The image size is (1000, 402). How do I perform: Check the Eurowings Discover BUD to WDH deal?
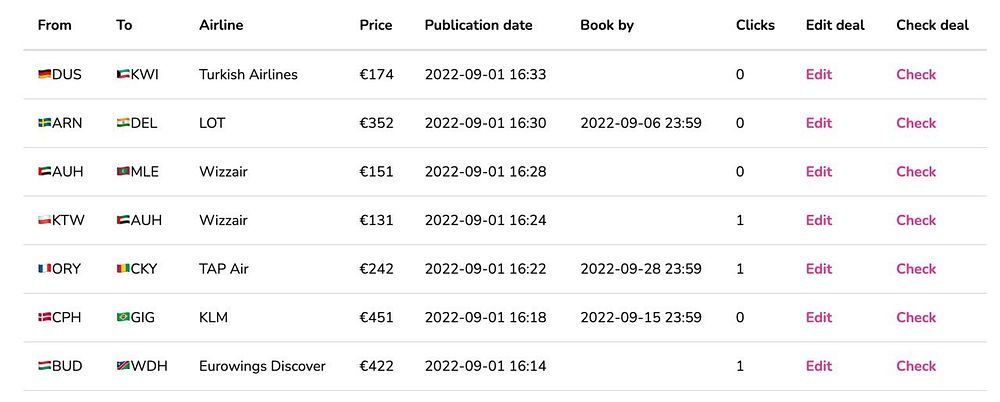(x=916, y=366)
